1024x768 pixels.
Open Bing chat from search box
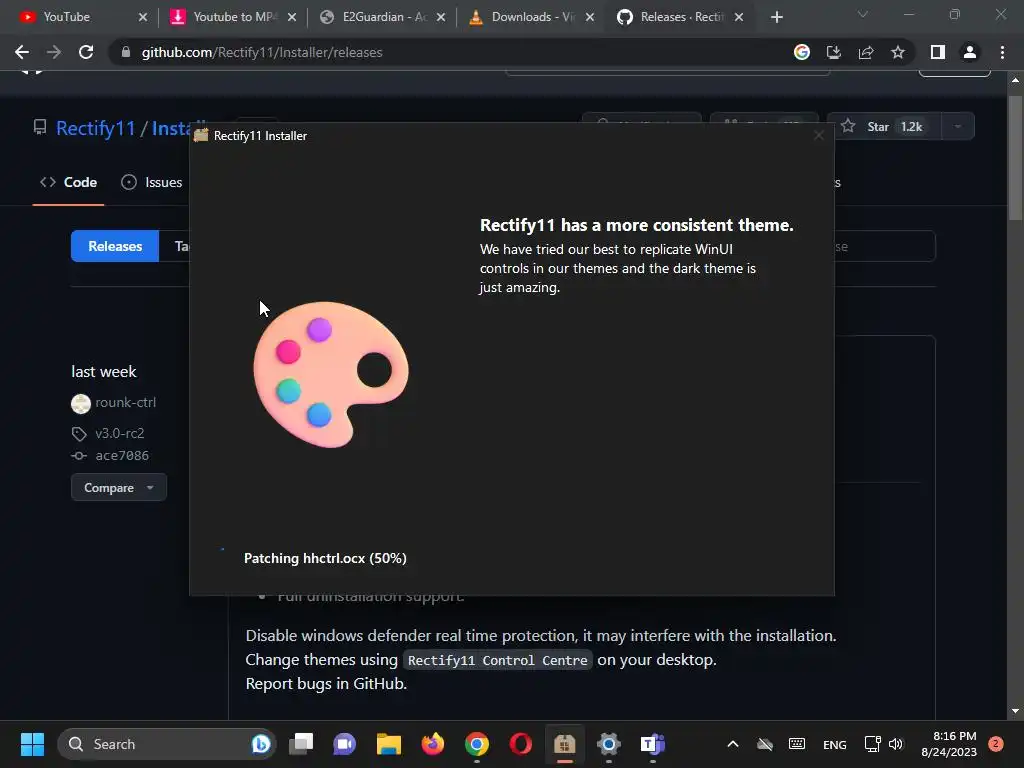coord(261,744)
